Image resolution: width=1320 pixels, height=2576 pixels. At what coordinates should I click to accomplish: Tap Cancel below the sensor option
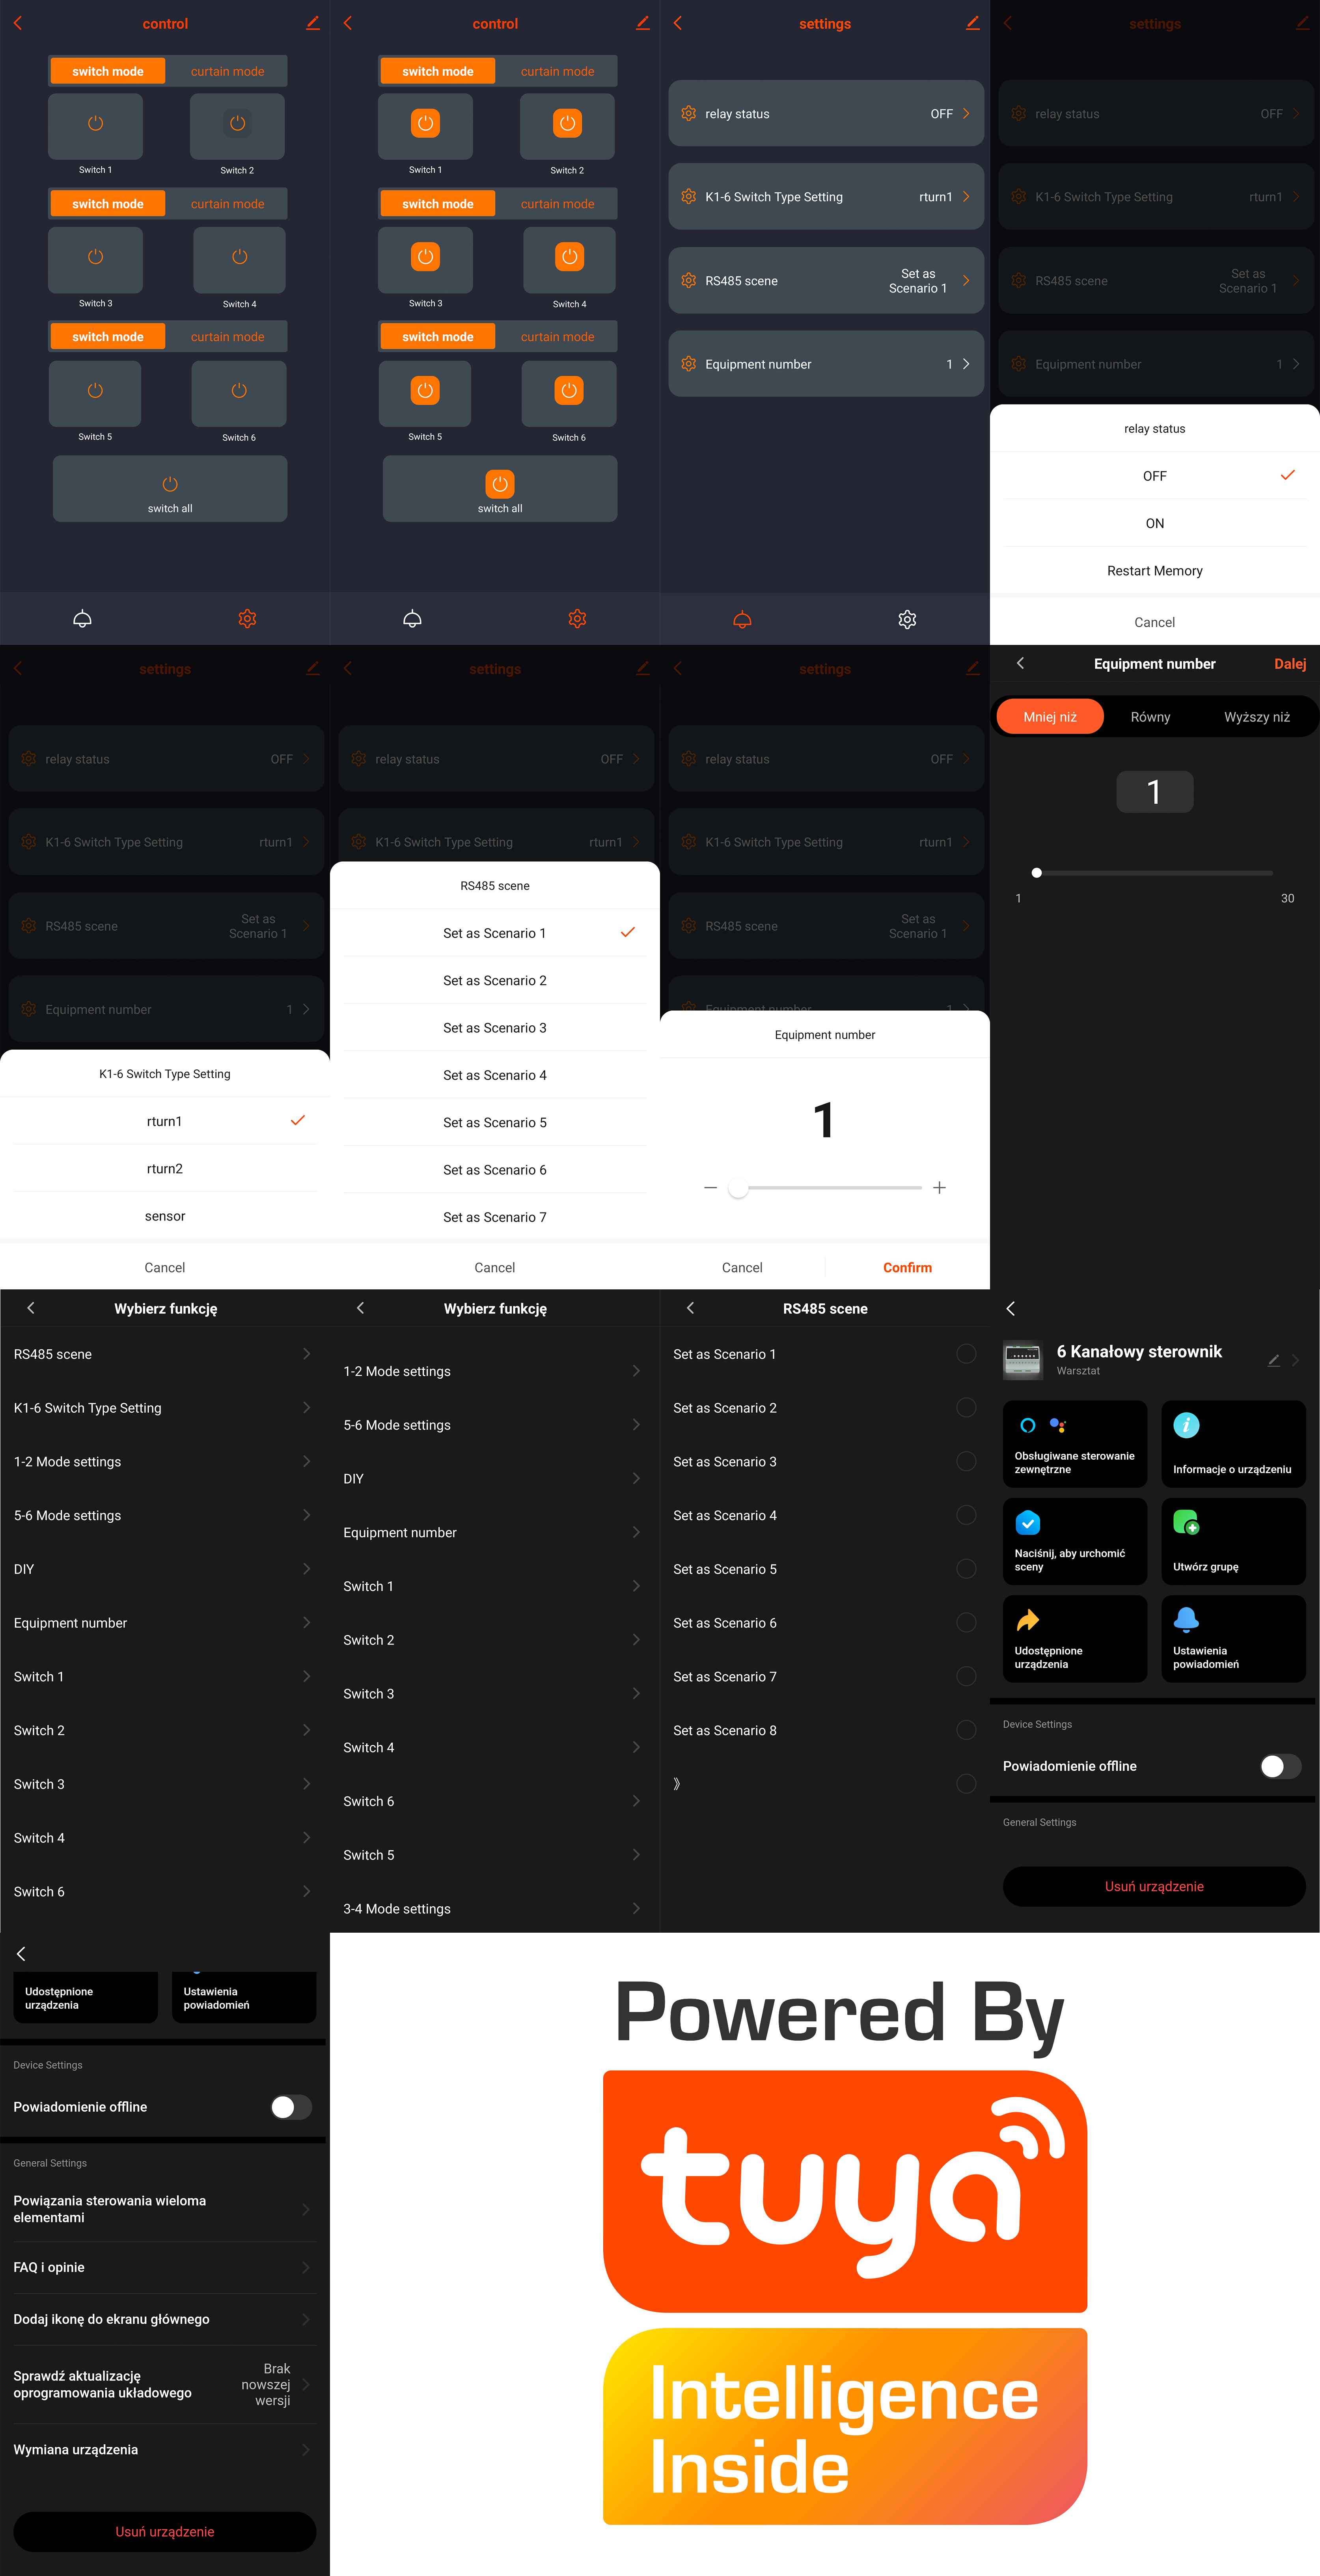coord(165,1268)
